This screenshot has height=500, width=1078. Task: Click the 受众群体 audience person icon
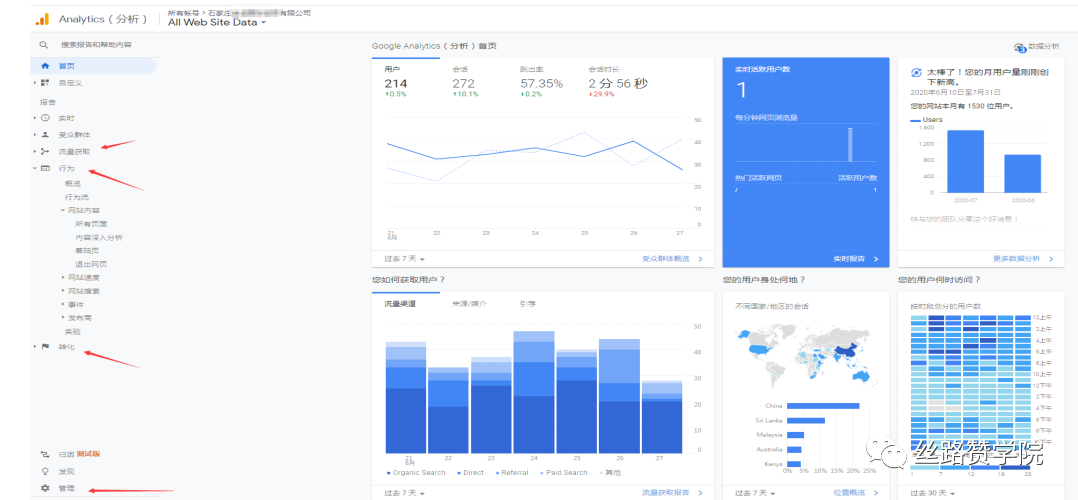click(45, 135)
